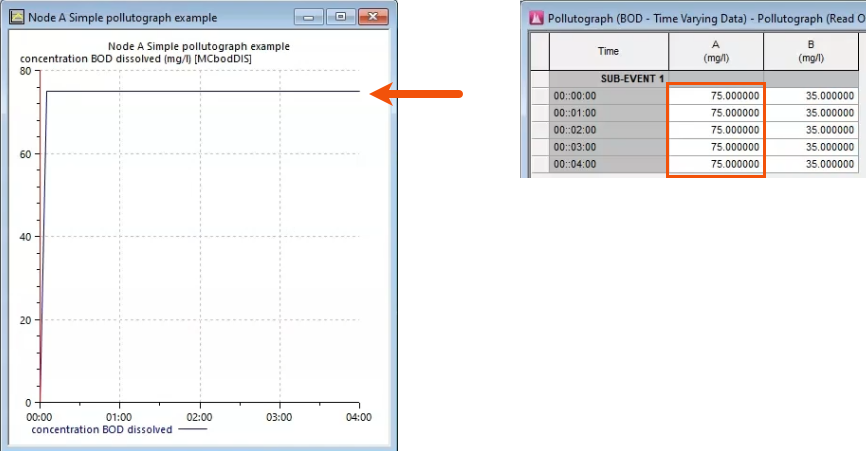This screenshot has width=866, height=451.
Task: Click the 04:00 label on the x-axis
Action: click(x=359, y=417)
